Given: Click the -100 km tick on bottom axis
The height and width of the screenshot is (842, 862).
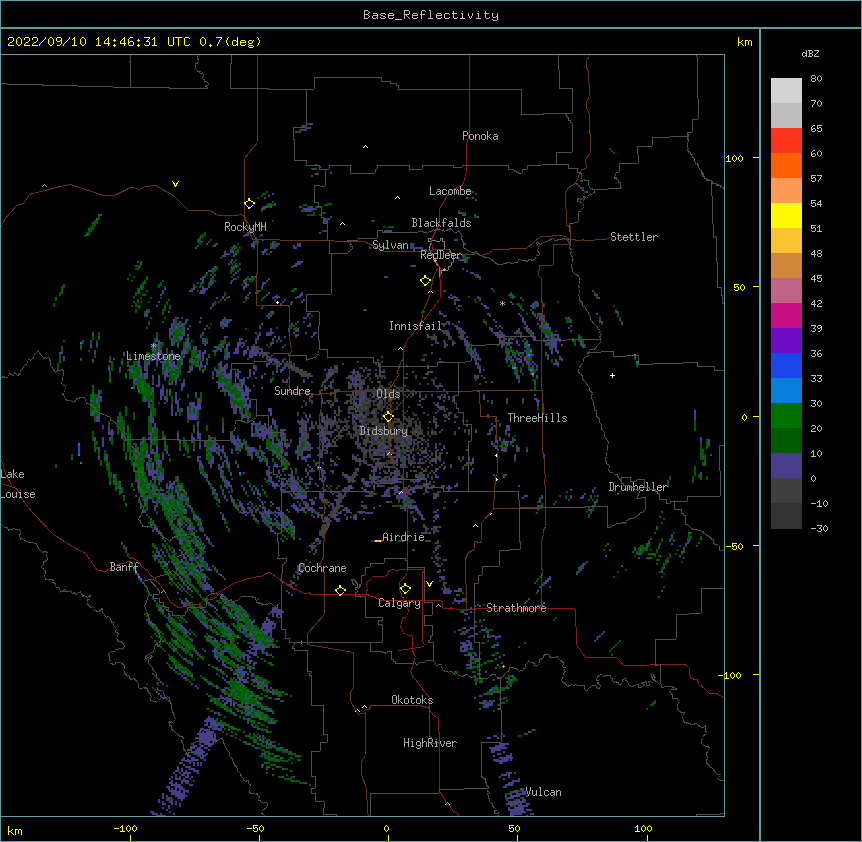Looking at the screenshot, I should click(x=125, y=828).
